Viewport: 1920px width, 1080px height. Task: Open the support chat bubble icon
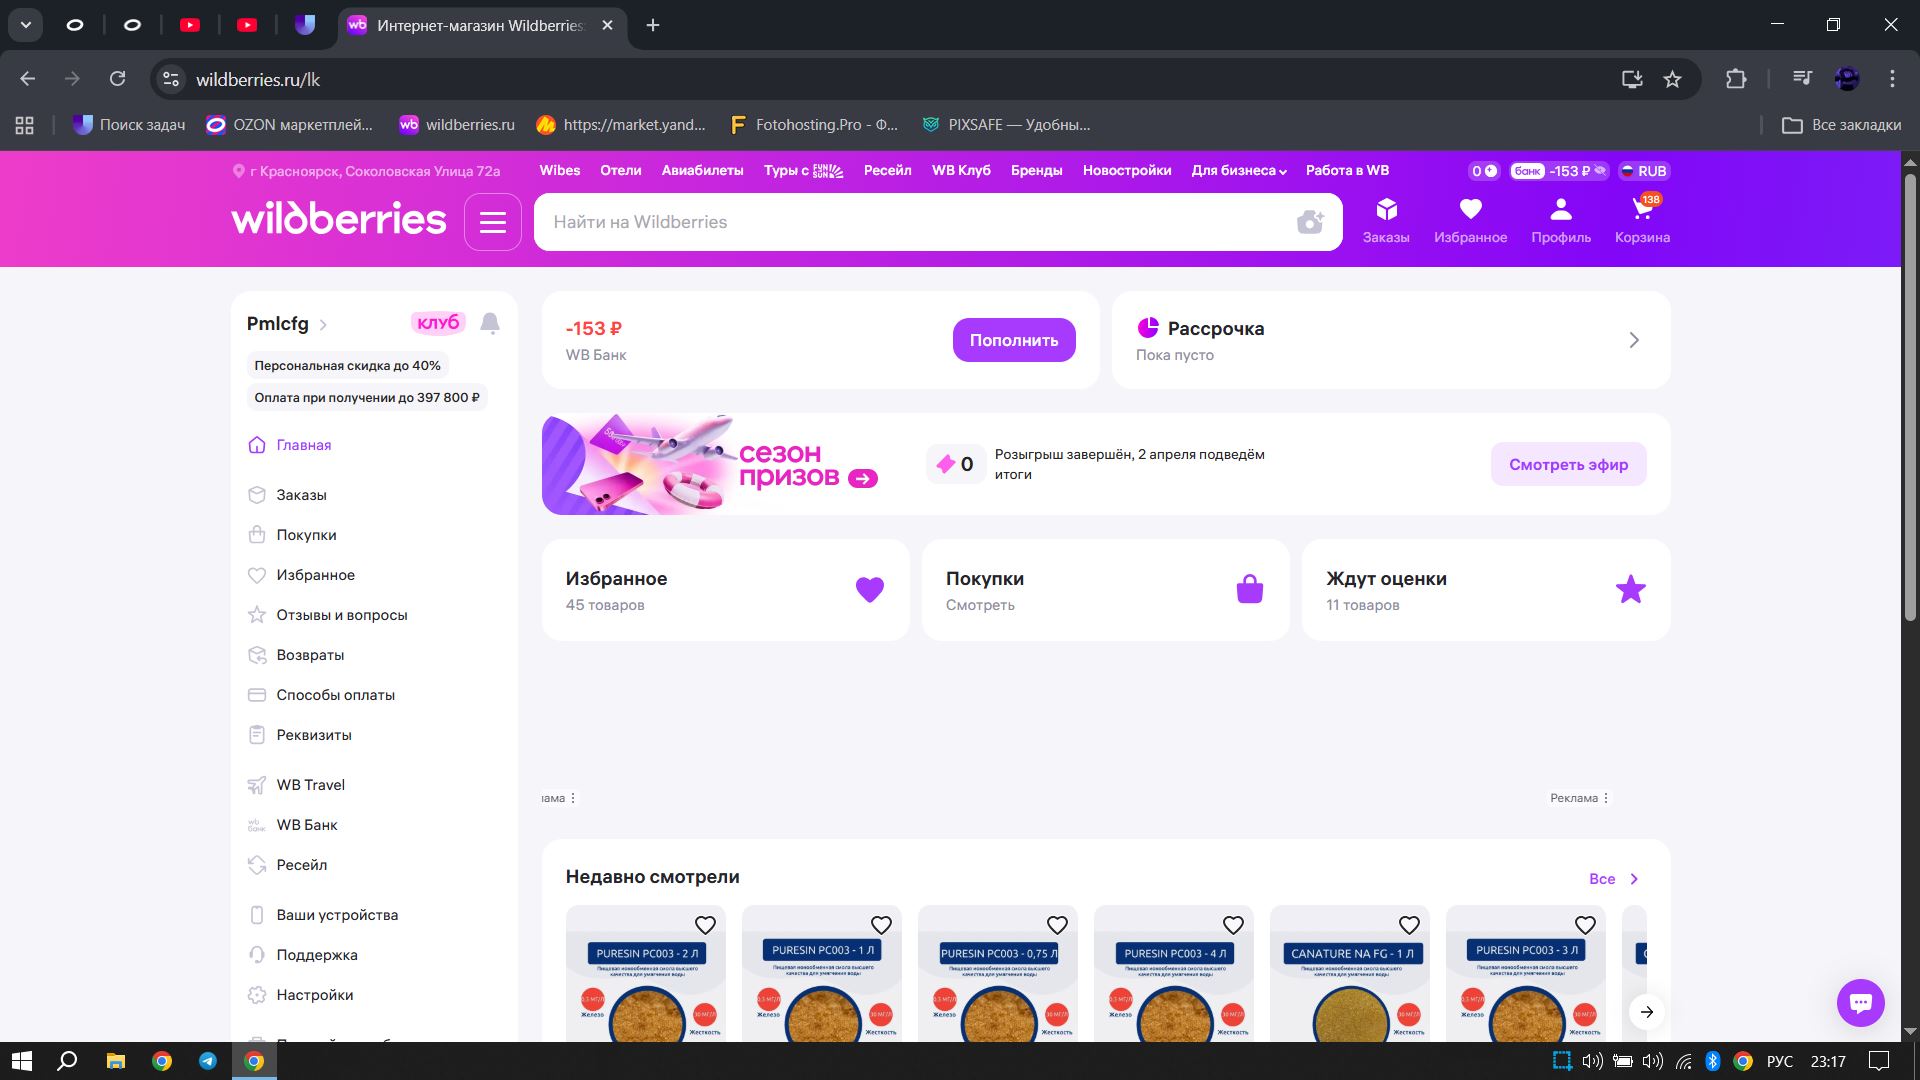pyautogui.click(x=1860, y=1002)
